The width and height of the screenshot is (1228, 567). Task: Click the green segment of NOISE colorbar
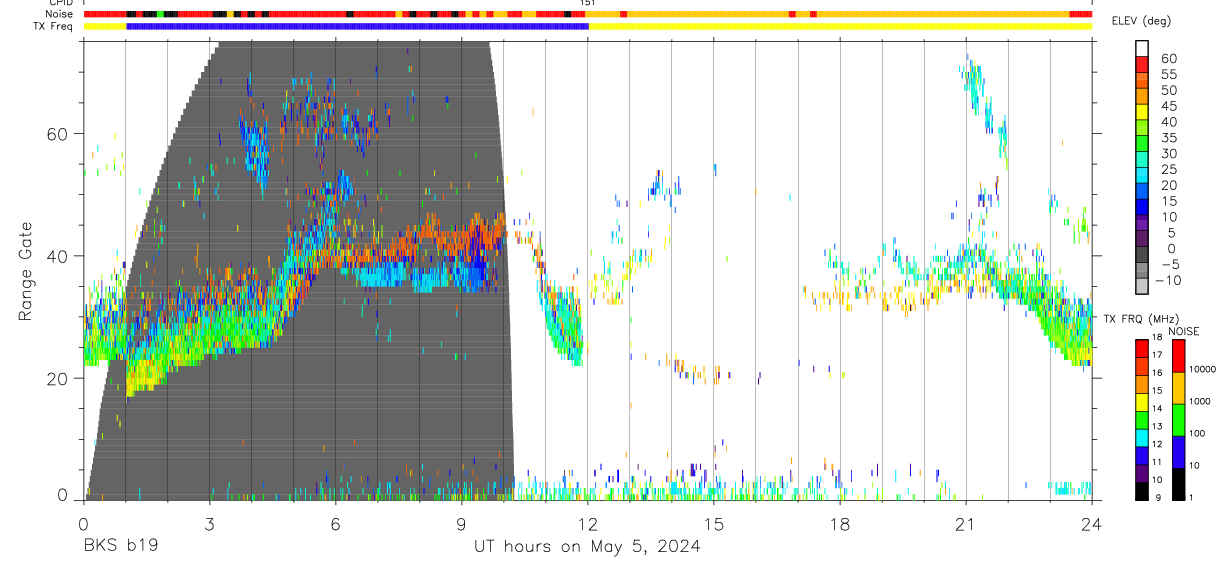(1178, 418)
